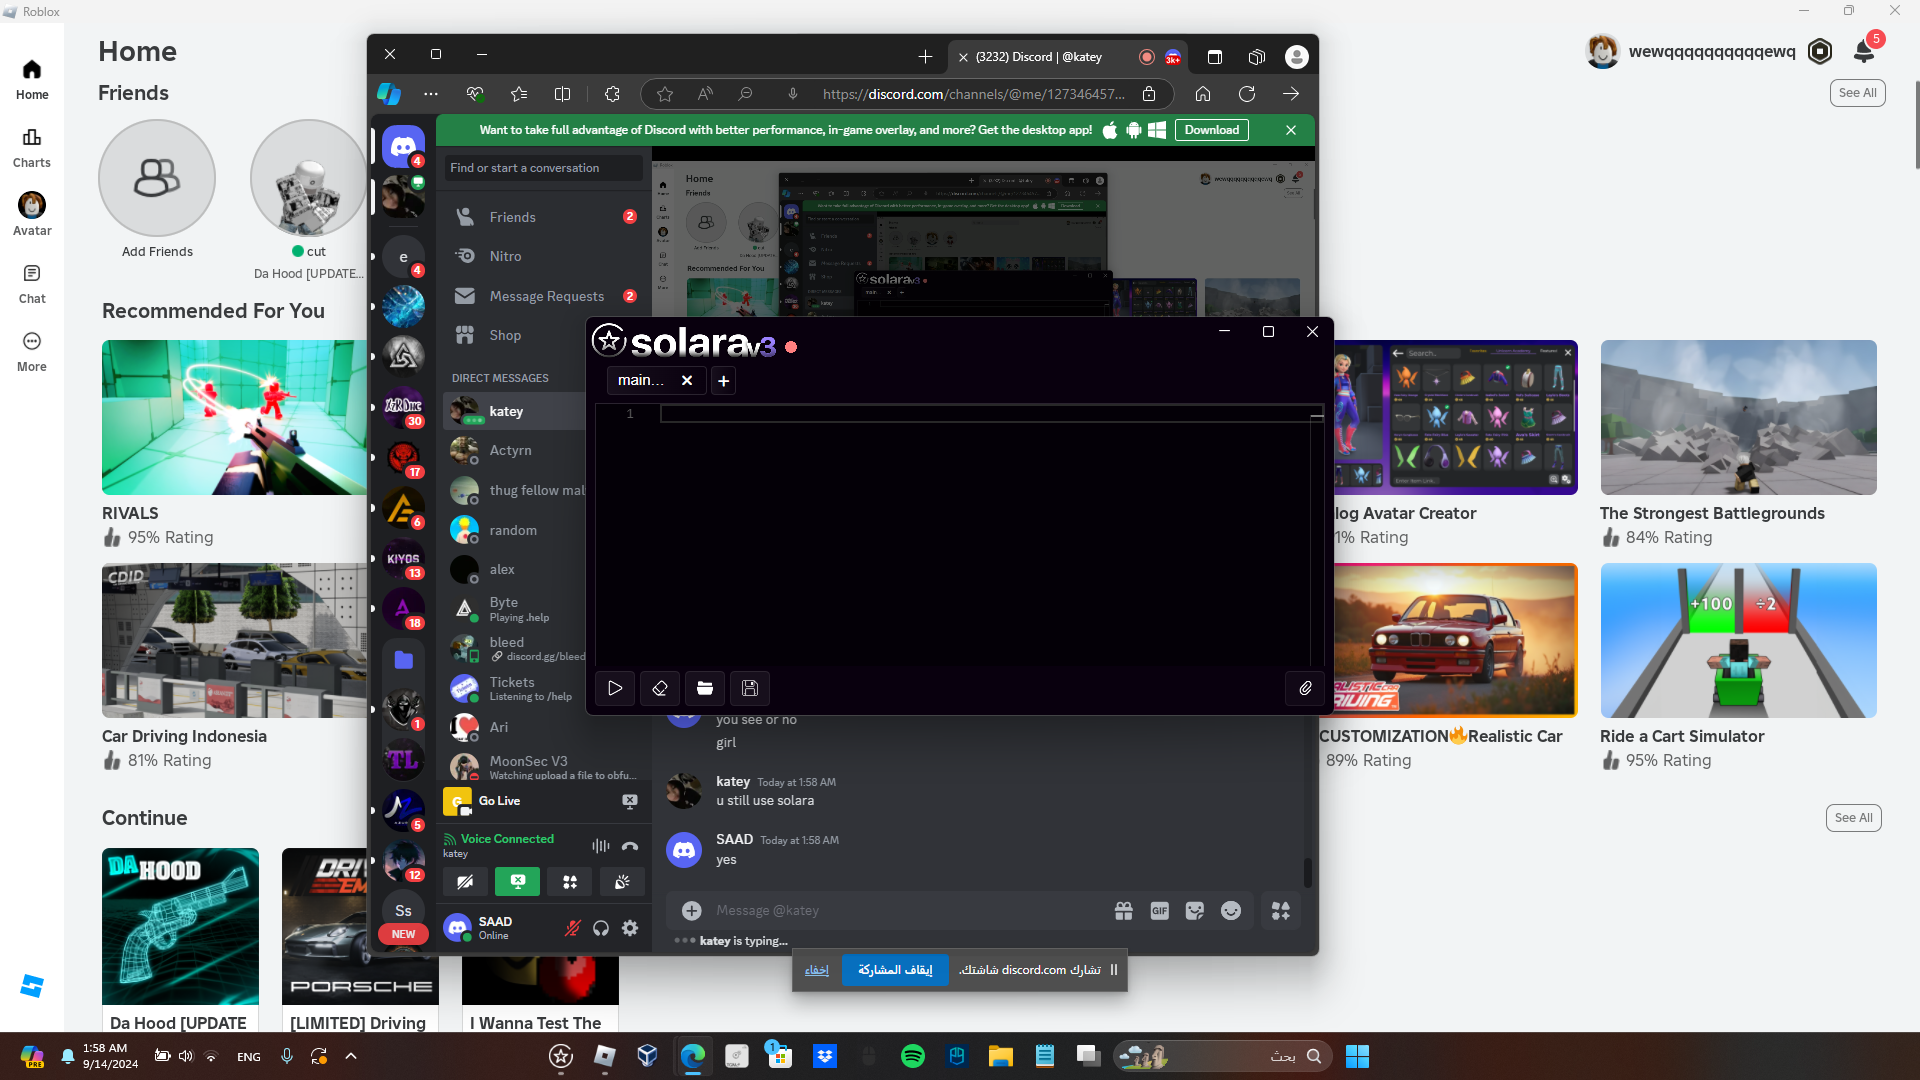
Task: Click the Solara clear editor eraser icon
Action: (660, 688)
